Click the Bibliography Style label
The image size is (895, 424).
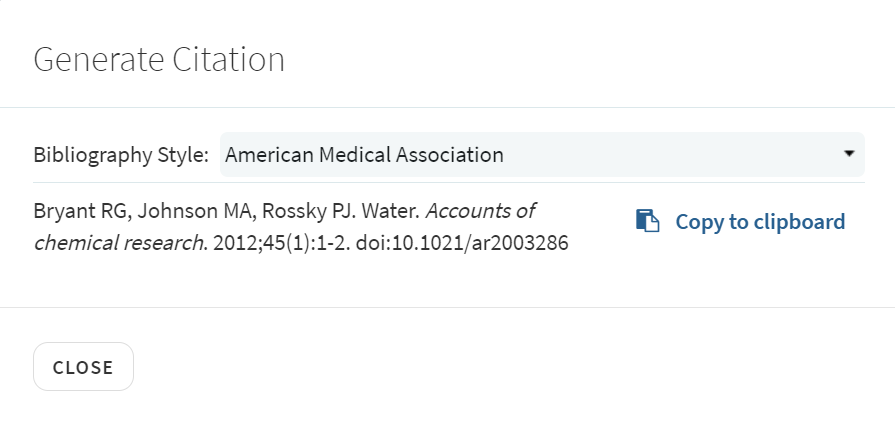(121, 155)
